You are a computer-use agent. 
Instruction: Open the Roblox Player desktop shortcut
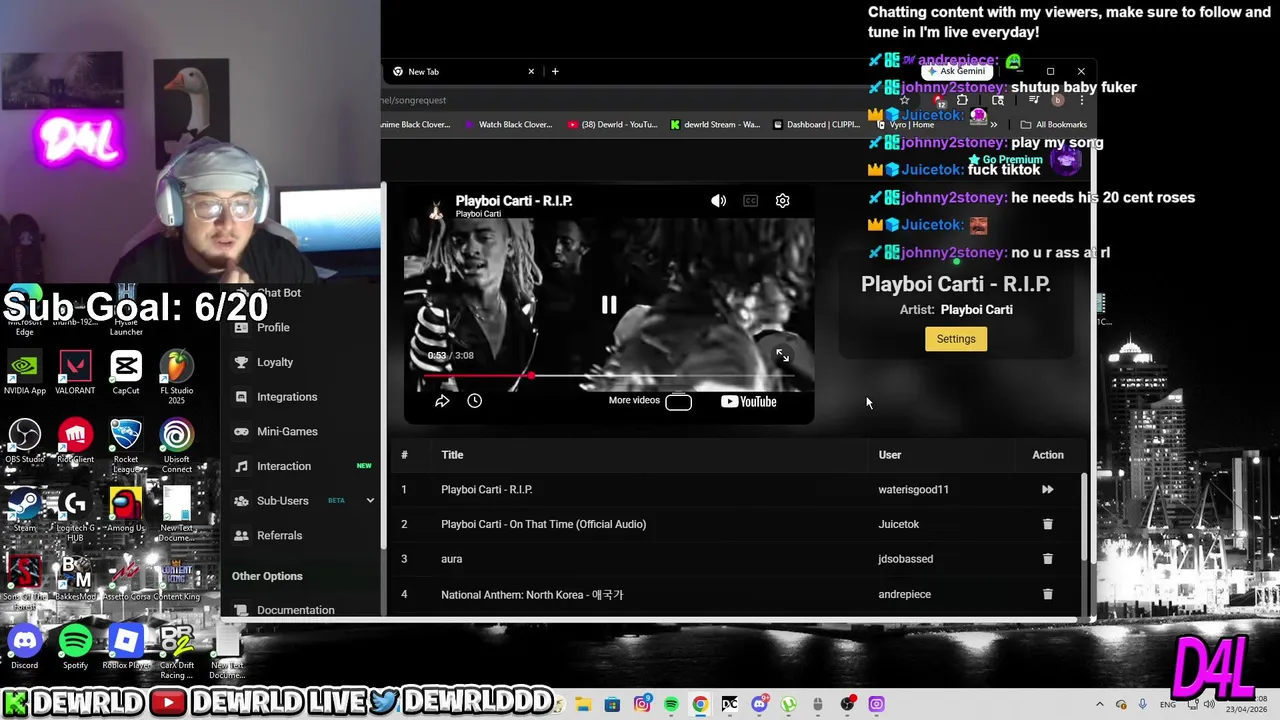(126, 647)
